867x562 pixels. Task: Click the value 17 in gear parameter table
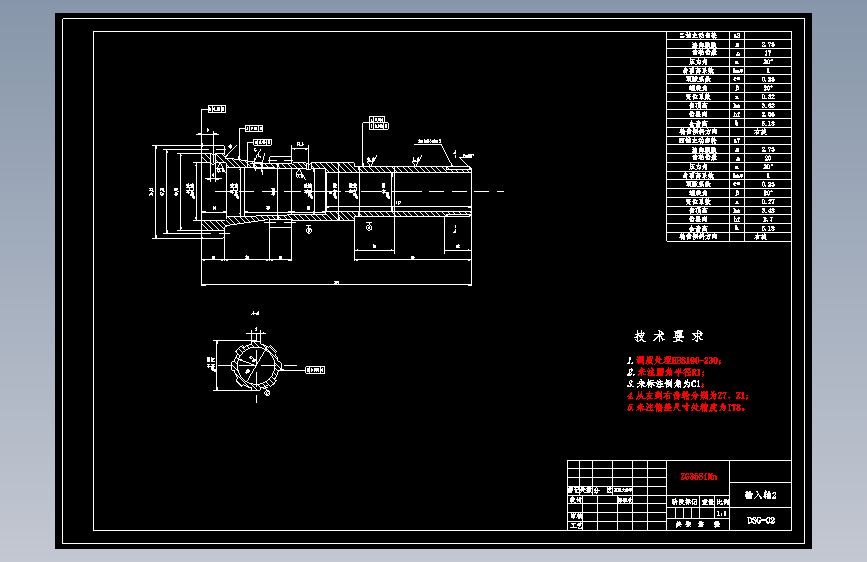click(767, 53)
